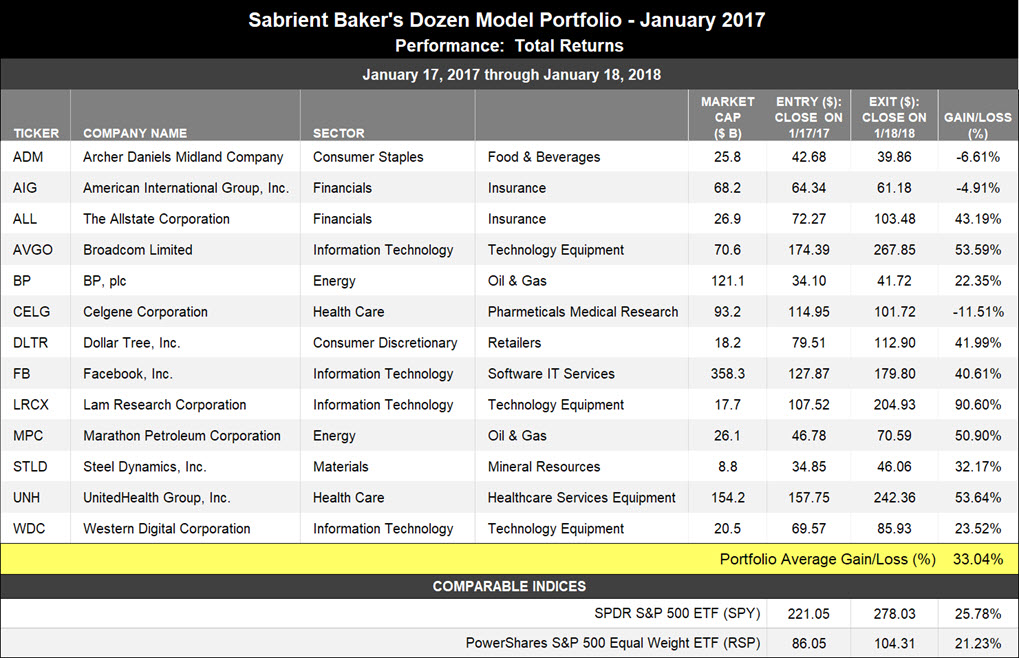Viewport: 1019px width, 658px height.
Task: Click the Sabrient Baker's Dozen title
Action: tap(507, 20)
